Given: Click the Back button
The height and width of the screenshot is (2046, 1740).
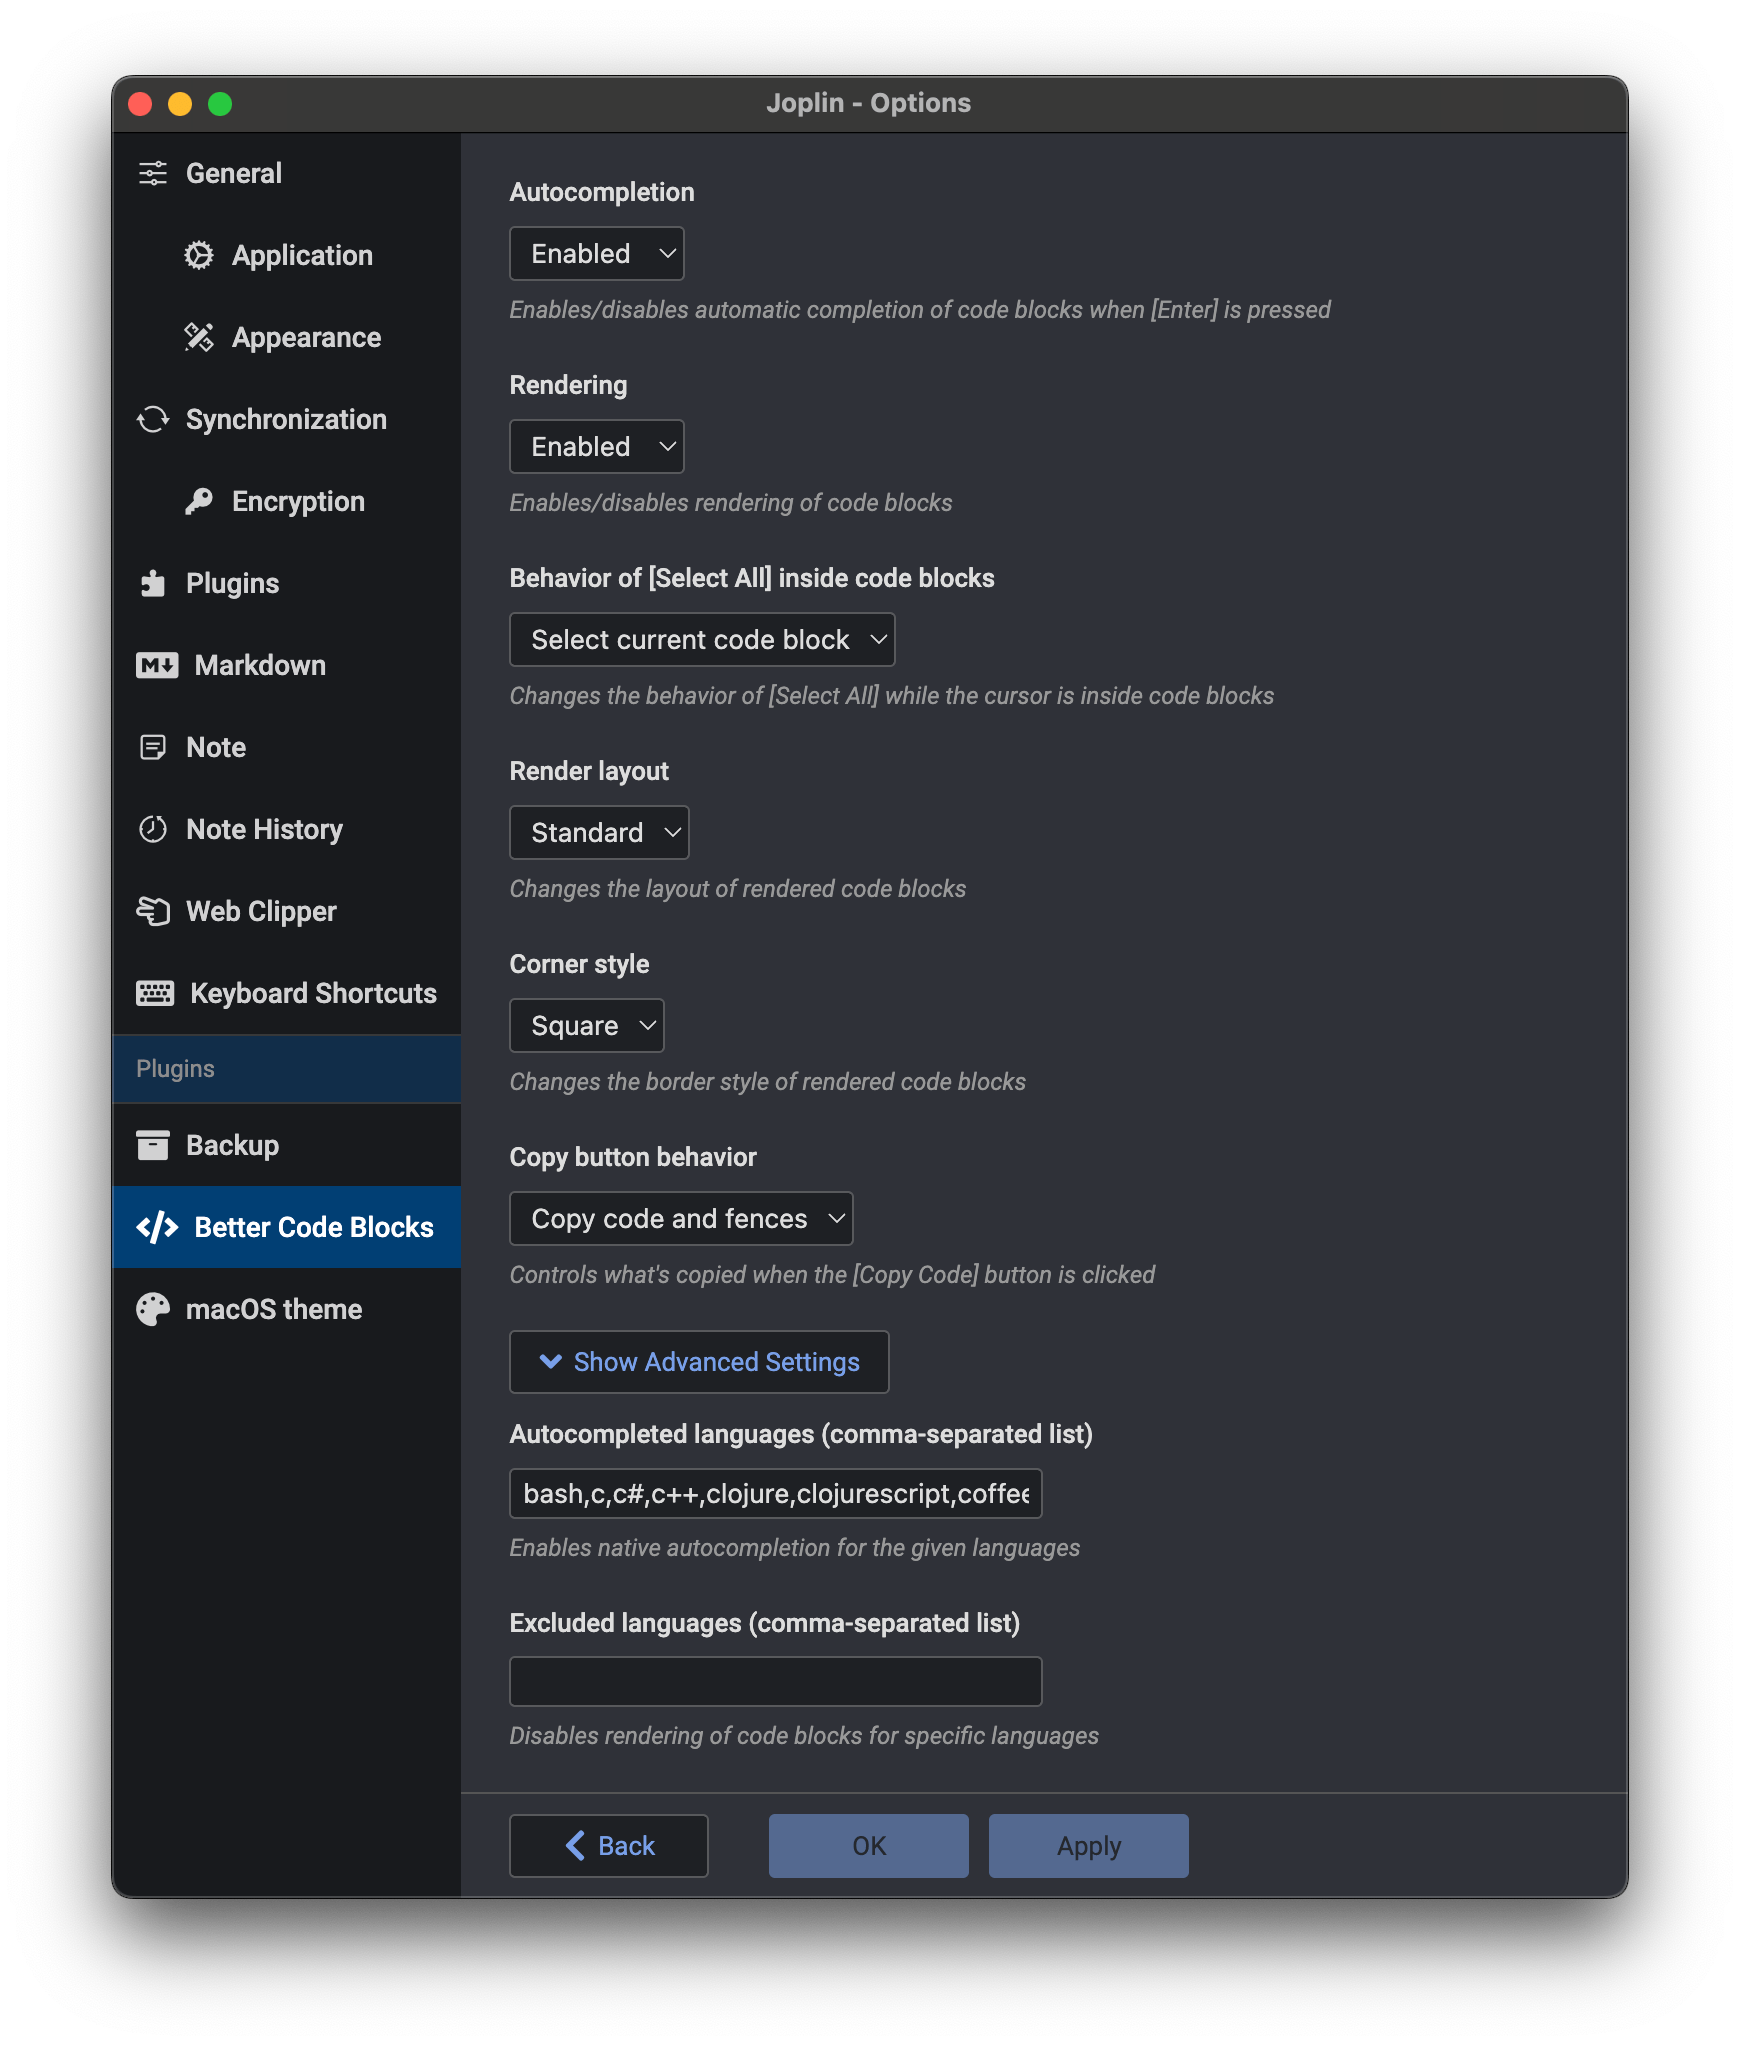Looking at the screenshot, I should point(609,1846).
